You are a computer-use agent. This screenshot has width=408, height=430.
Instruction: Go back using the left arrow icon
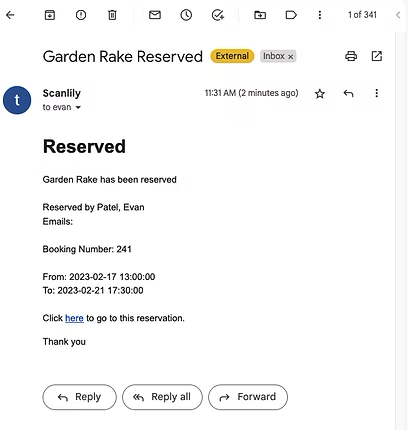coord(10,15)
